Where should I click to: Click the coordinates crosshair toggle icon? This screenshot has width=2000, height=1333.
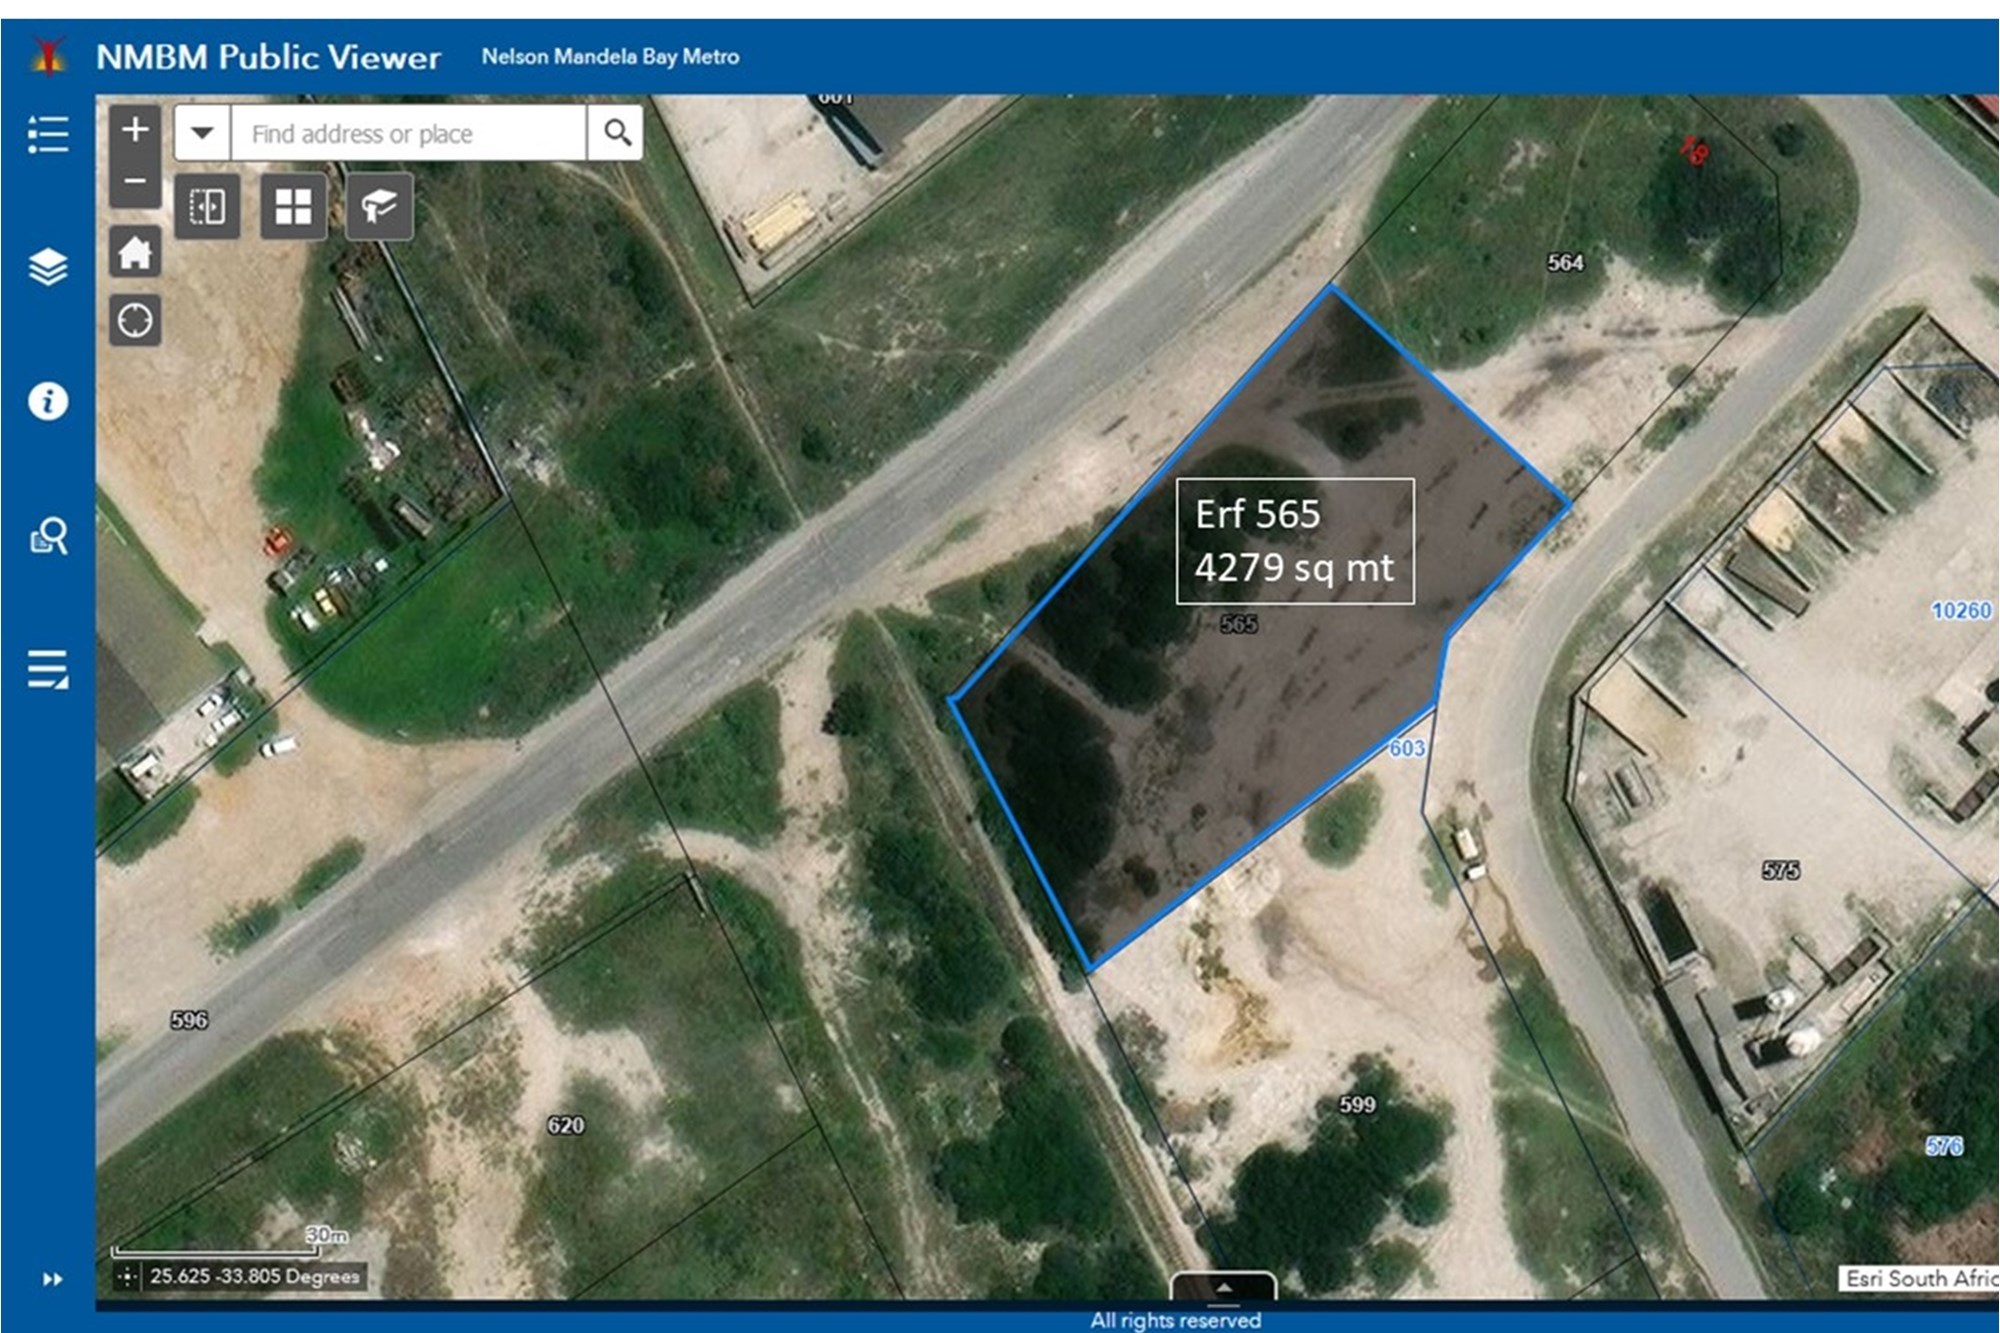[127, 1276]
